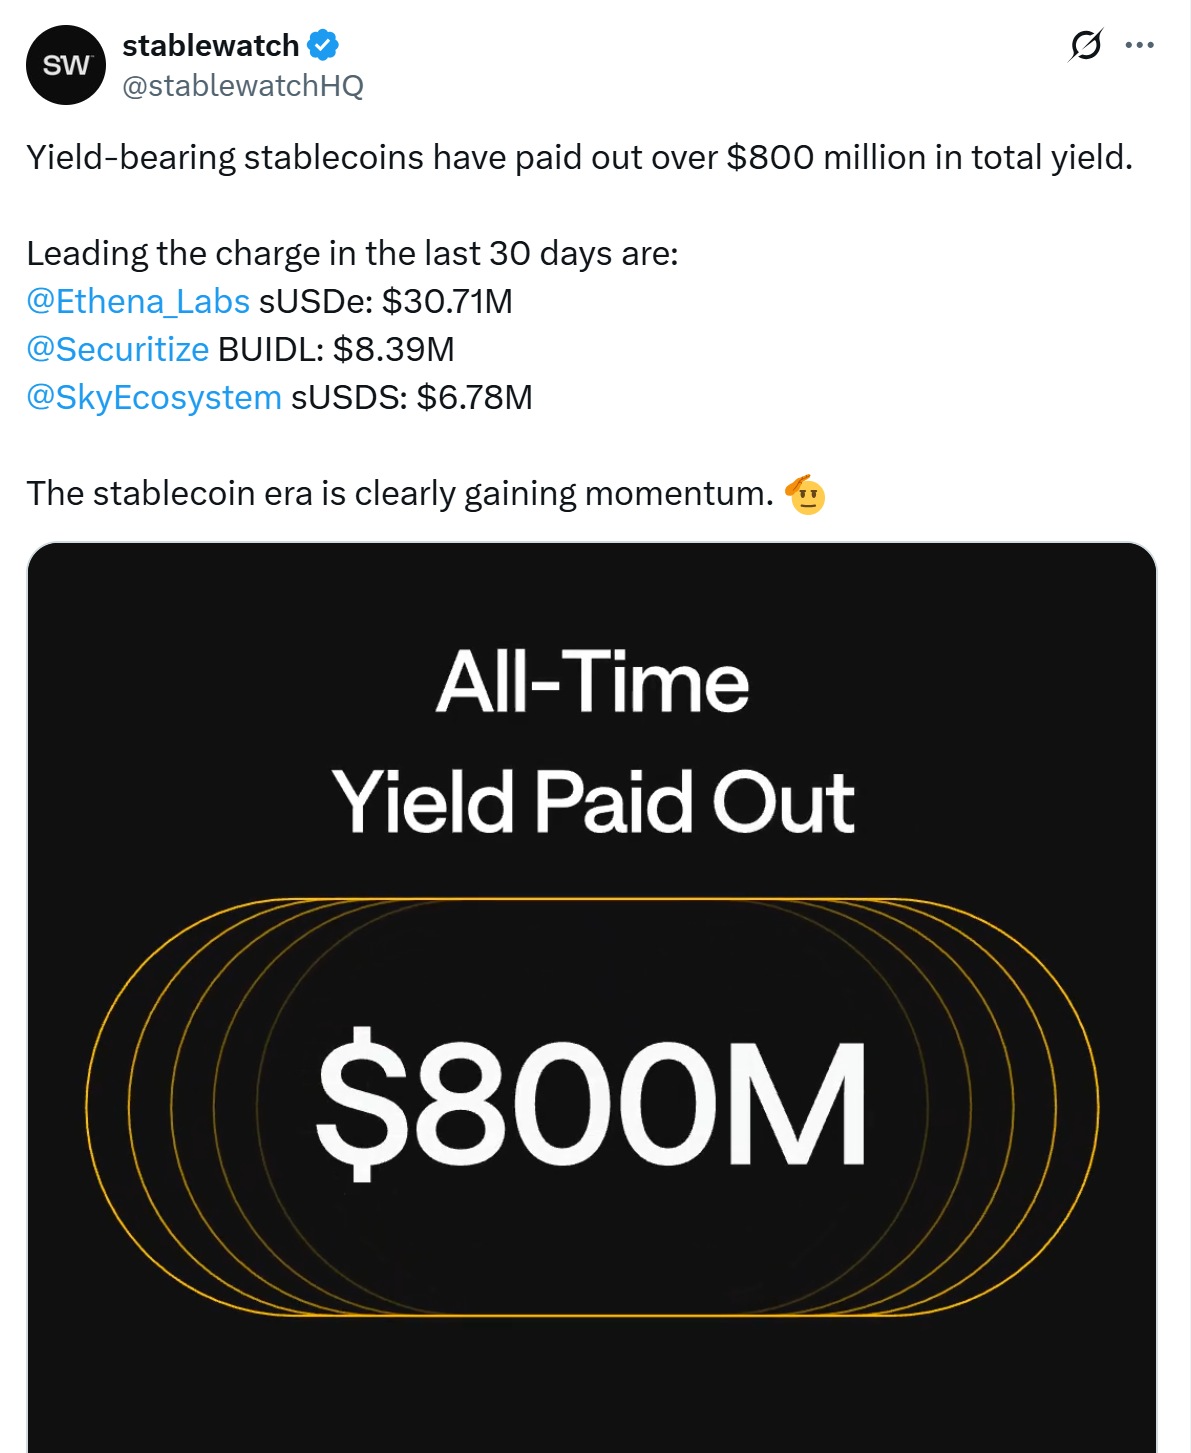Open the stablewatch display name link
Screen dimensions: 1191x1453
210,45
